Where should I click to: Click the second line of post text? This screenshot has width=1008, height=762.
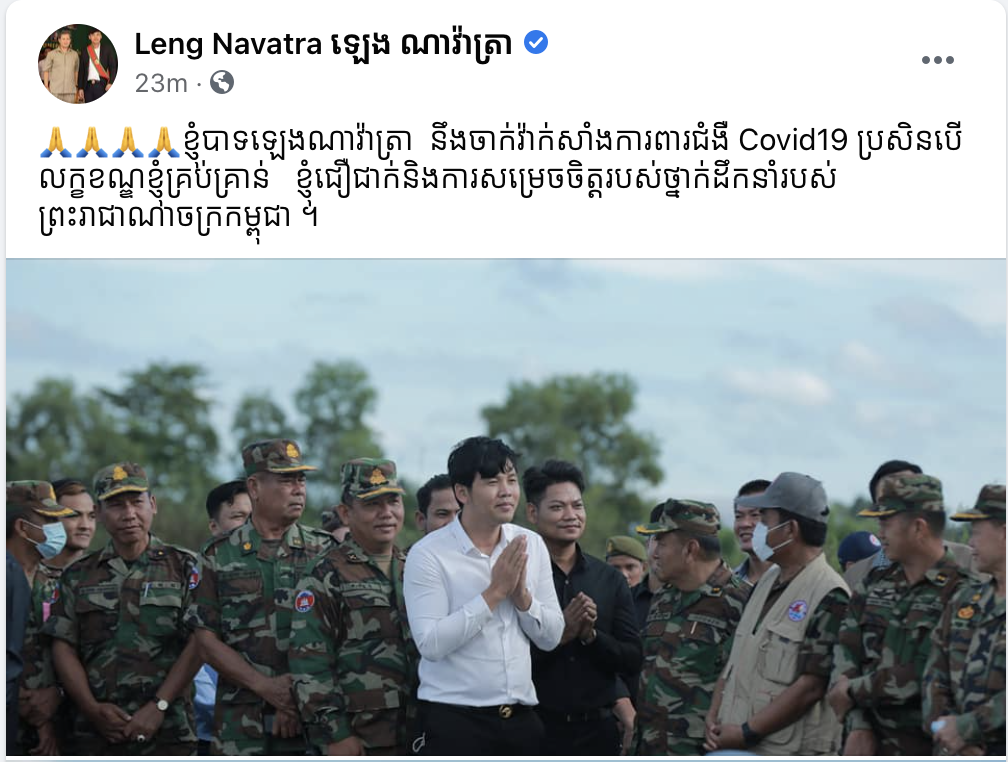437,180
